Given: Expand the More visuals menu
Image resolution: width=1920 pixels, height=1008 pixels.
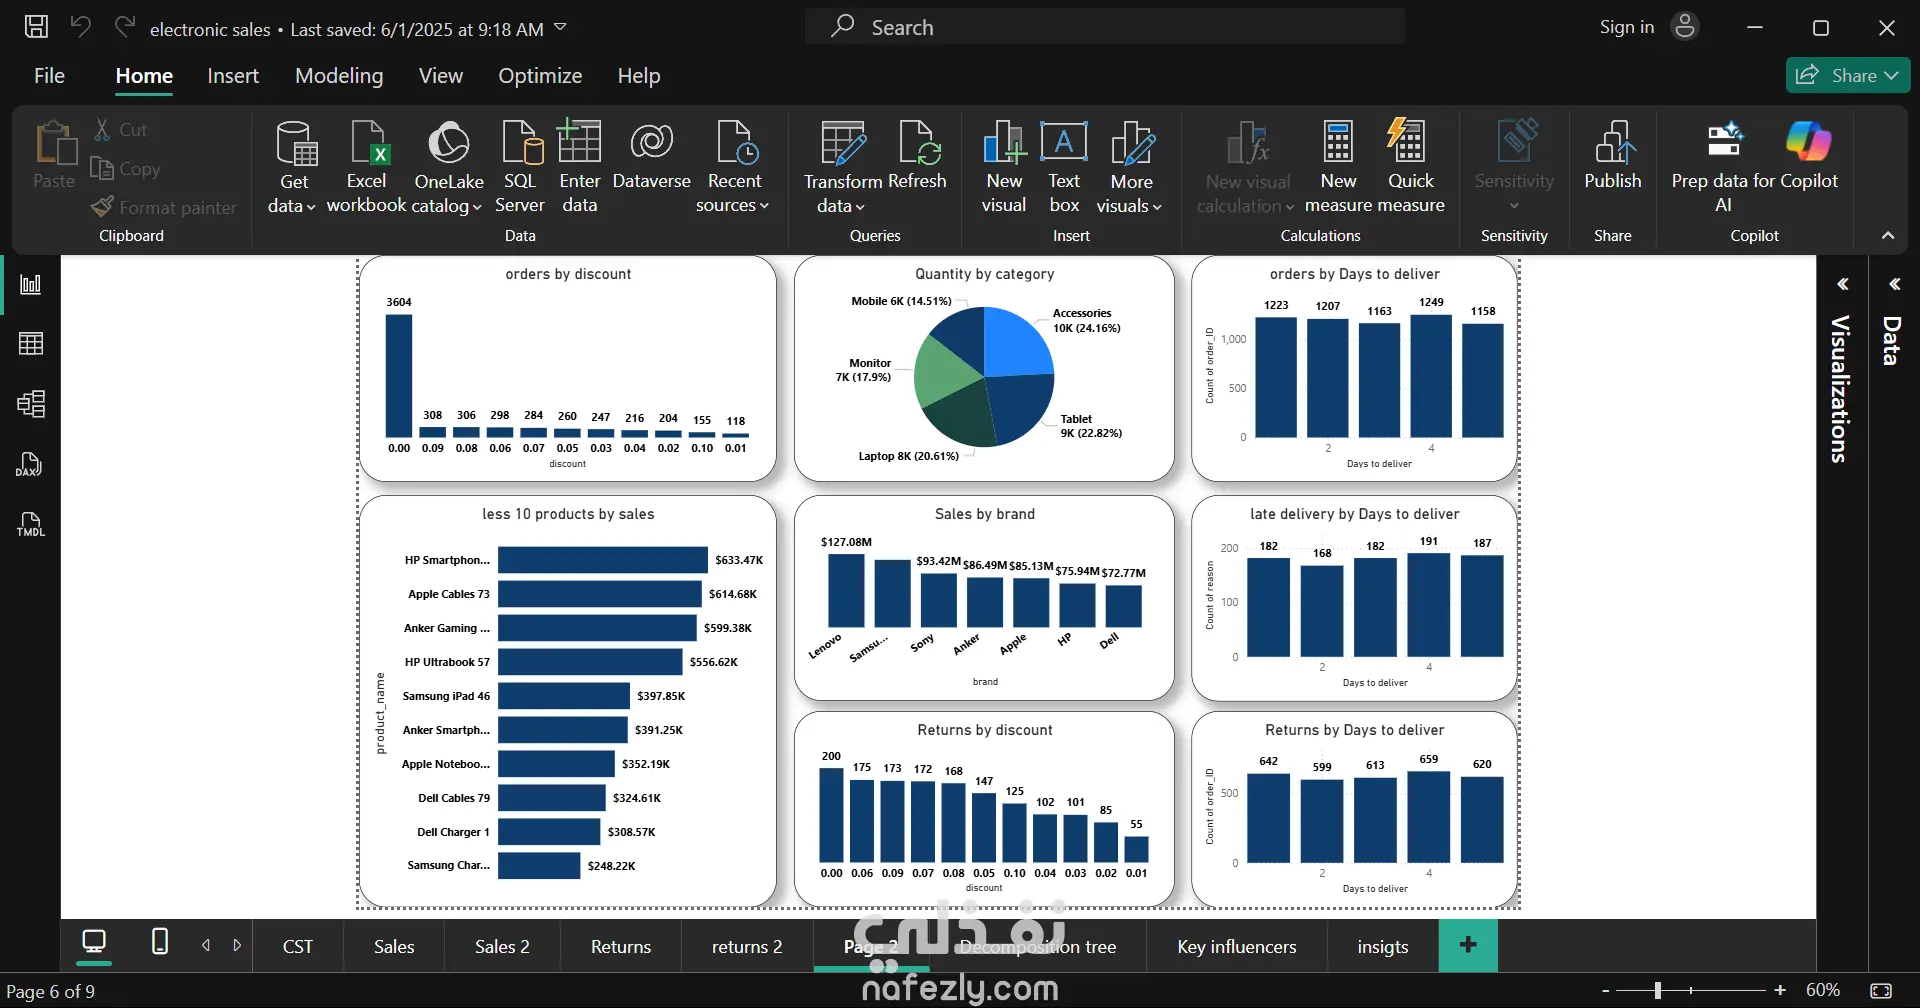Looking at the screenshot, I should (1131, 167).
